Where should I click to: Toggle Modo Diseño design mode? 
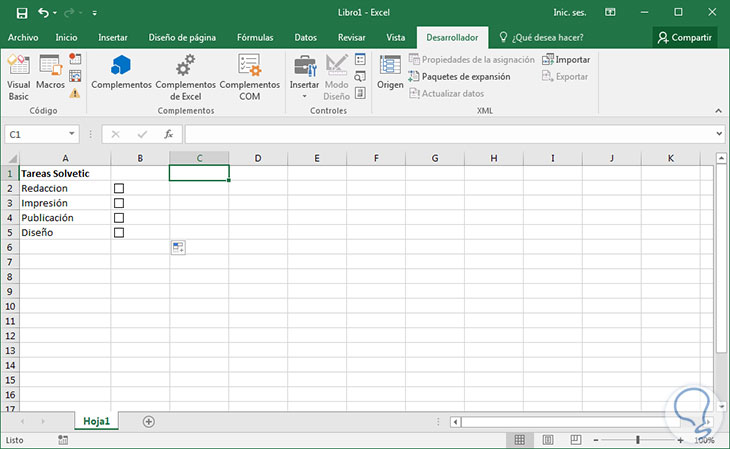[x=336, y=77]
